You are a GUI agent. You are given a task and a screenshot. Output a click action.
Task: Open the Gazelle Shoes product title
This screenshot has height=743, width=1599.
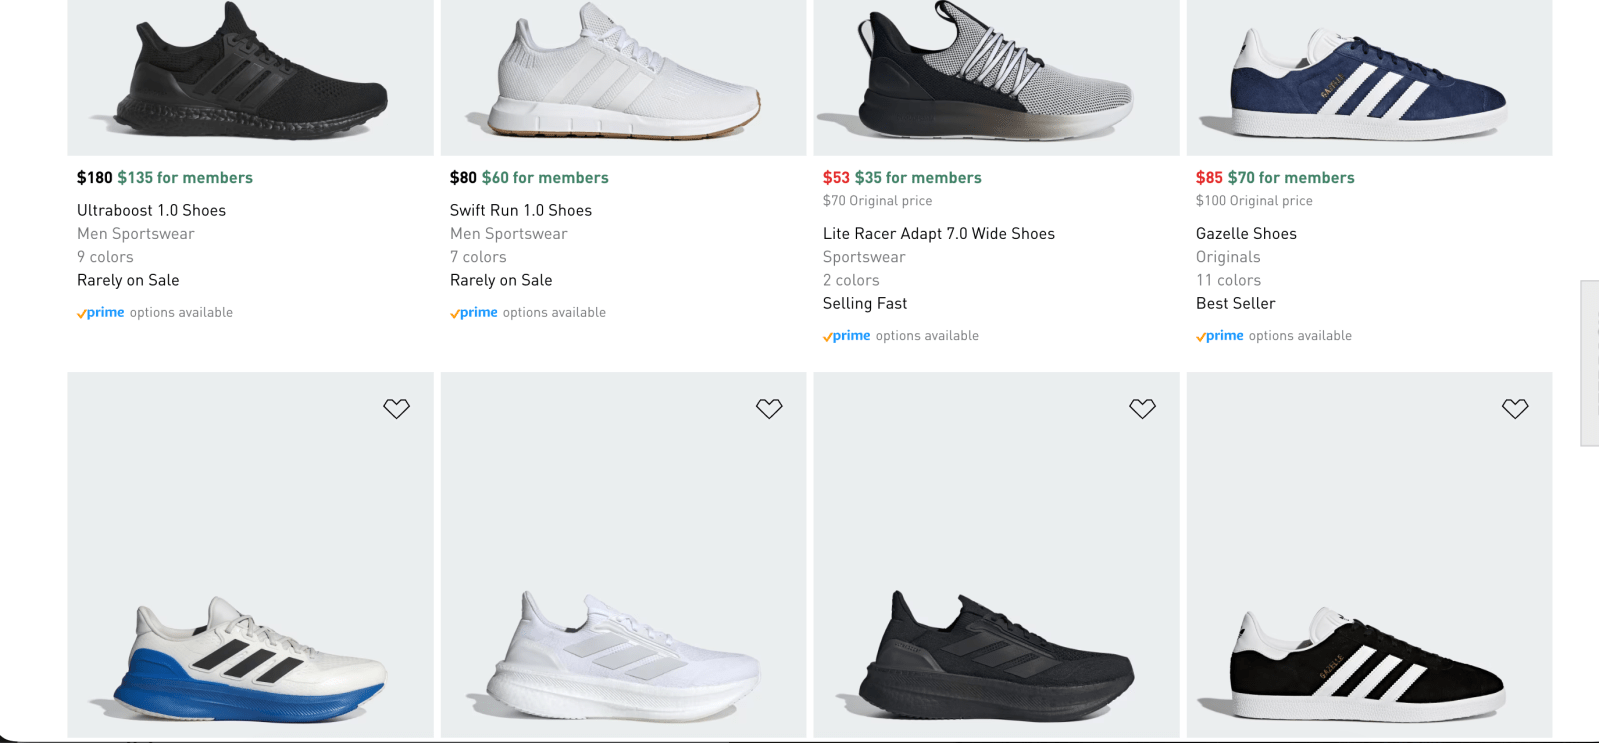(1246, 233)
